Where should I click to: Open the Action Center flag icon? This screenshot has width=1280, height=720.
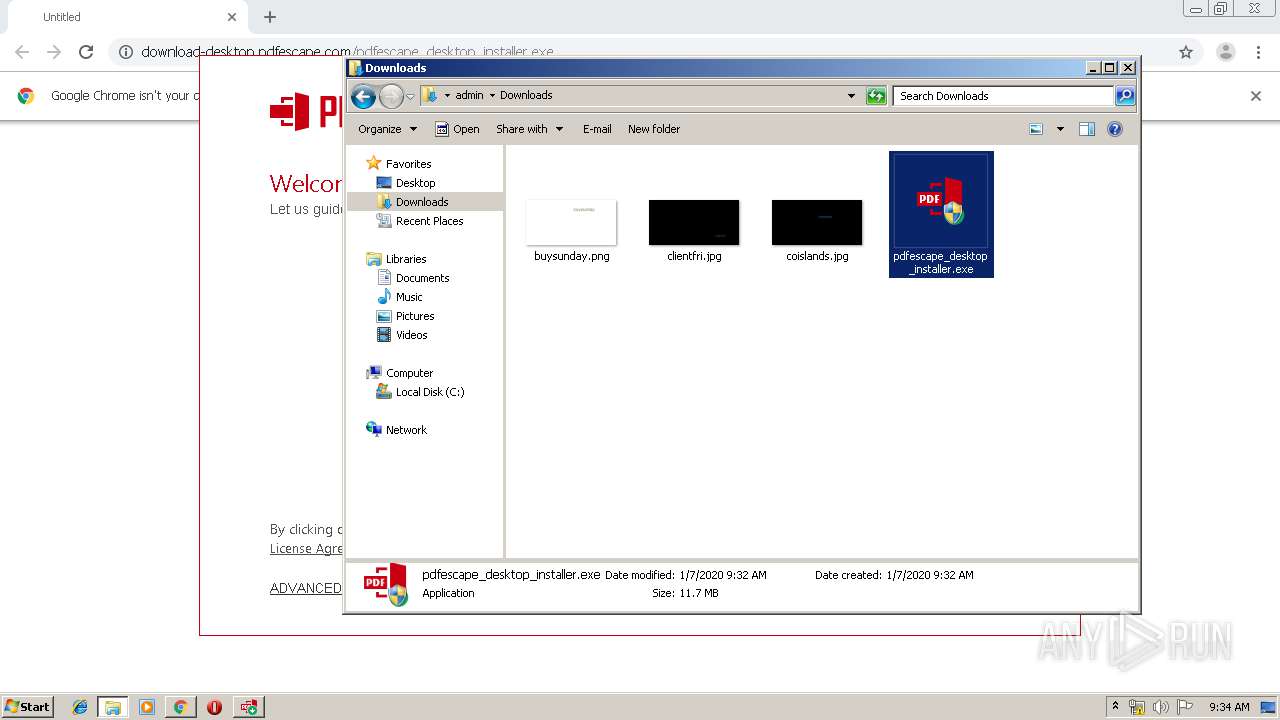click(1185, 707)
